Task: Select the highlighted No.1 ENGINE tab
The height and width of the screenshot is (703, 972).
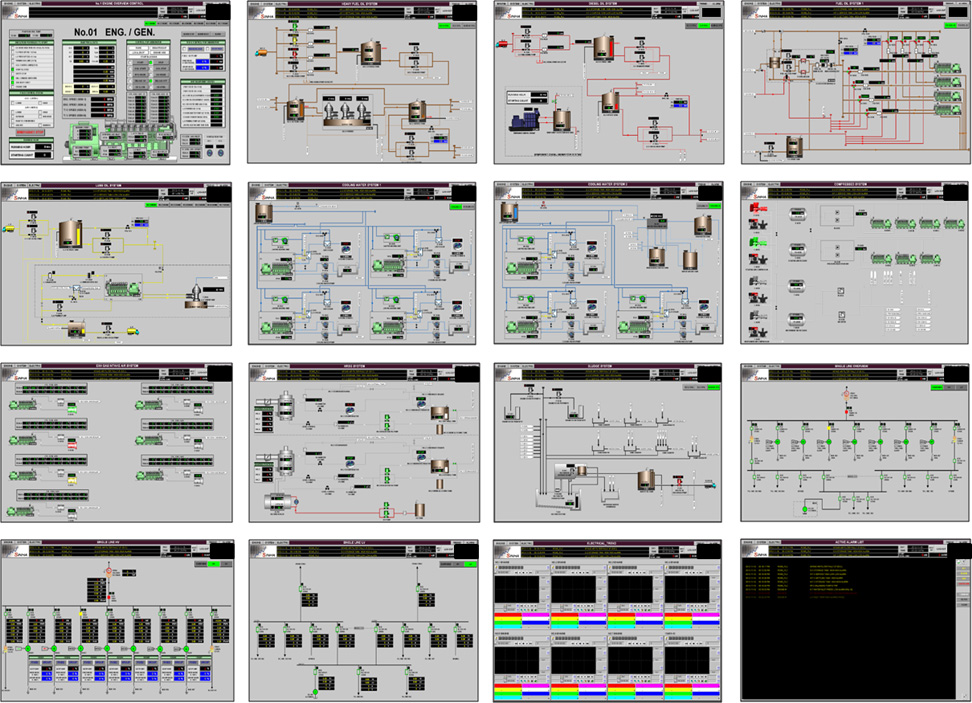Action: click(x=149, y=23)
